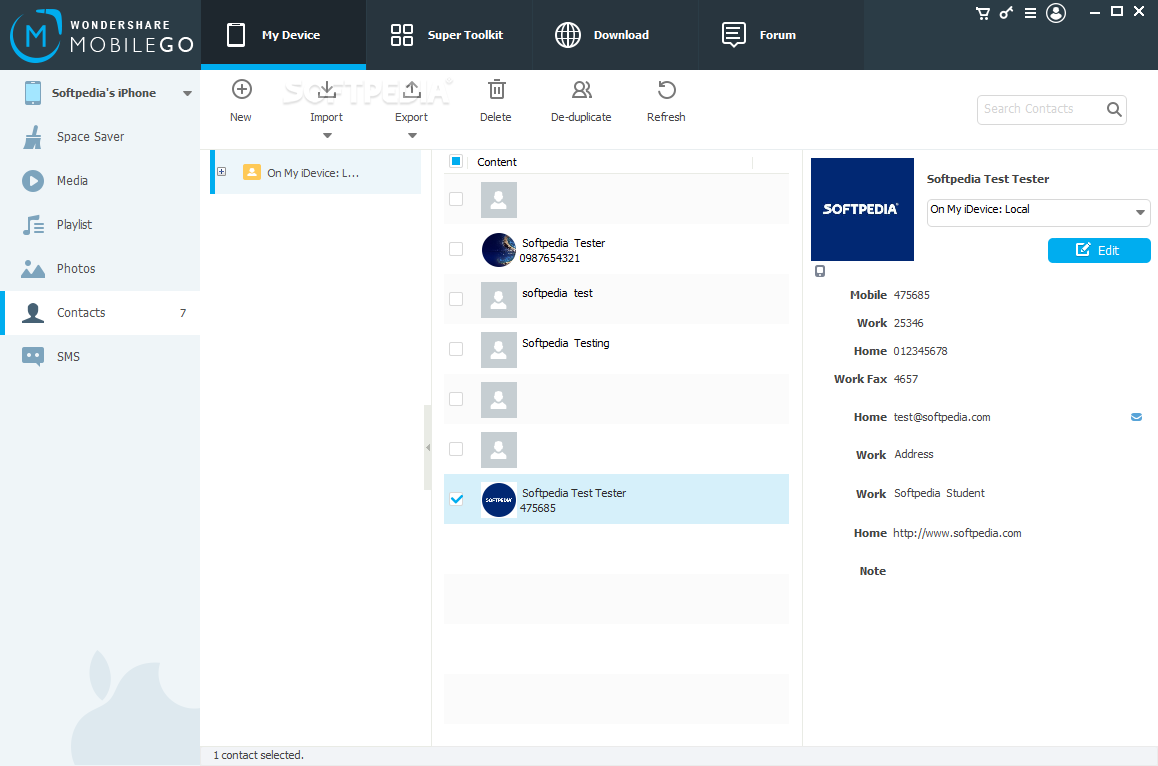Switch to the Super Toolkit tab

(x=449, y=35)
